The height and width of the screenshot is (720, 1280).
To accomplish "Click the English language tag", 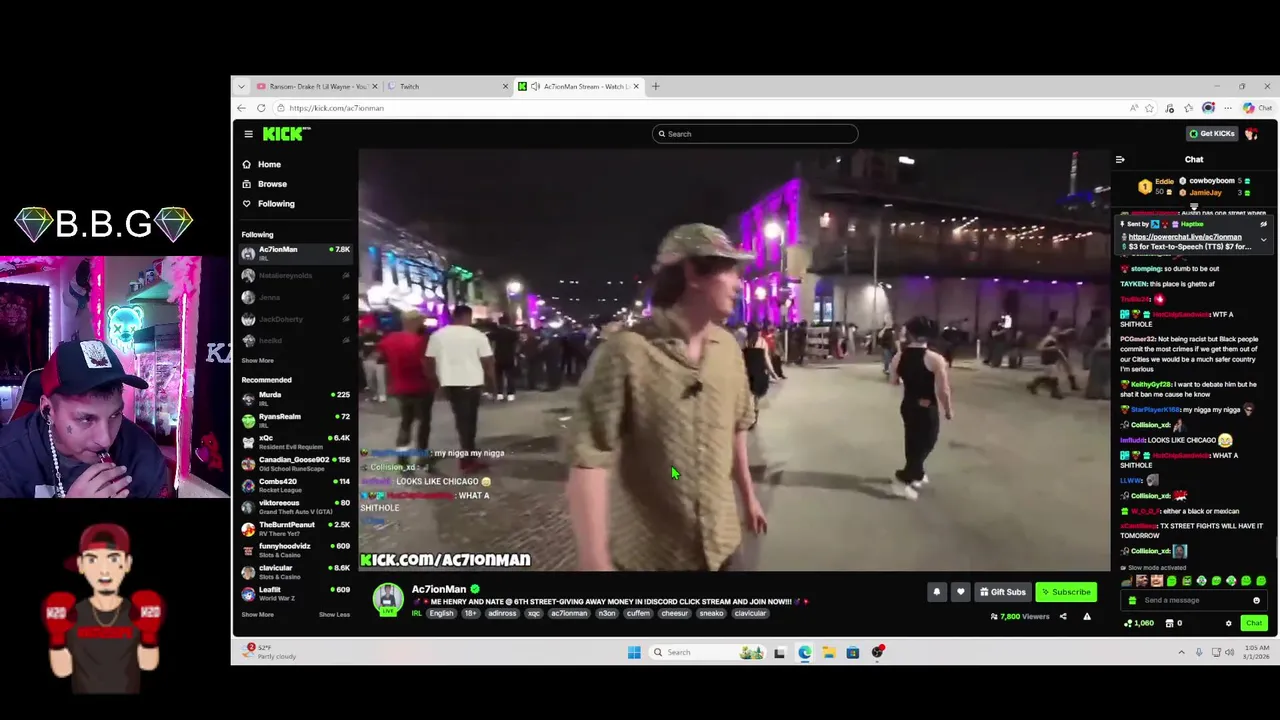I will point(441,613).
